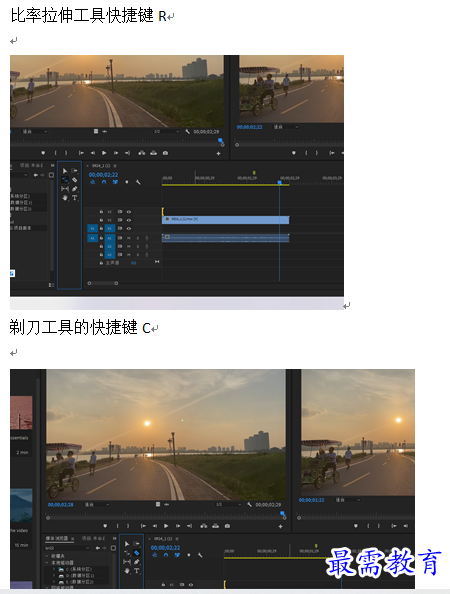Switch to 项目 tab in razor screenshot
The image size is (450, 594).
(x=93, y=538)
